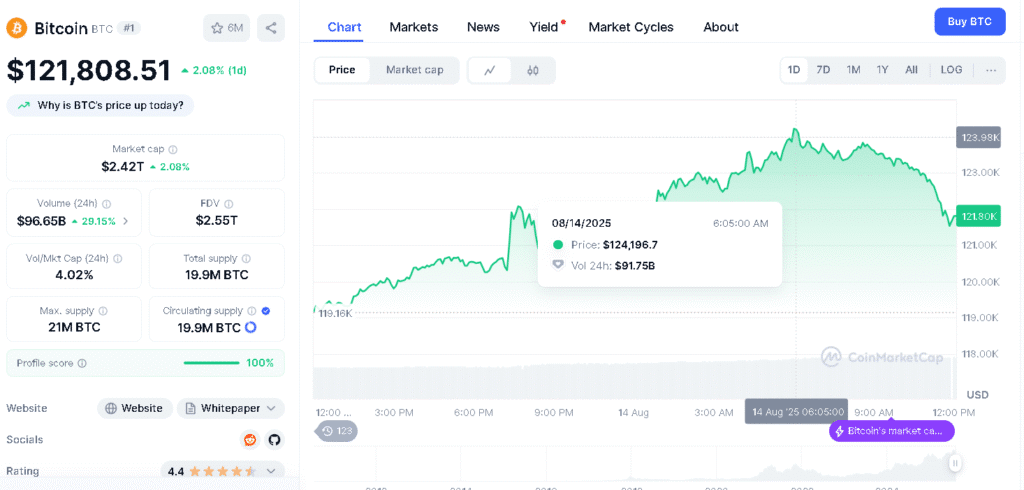Select the Price toggle

point(342,70)
